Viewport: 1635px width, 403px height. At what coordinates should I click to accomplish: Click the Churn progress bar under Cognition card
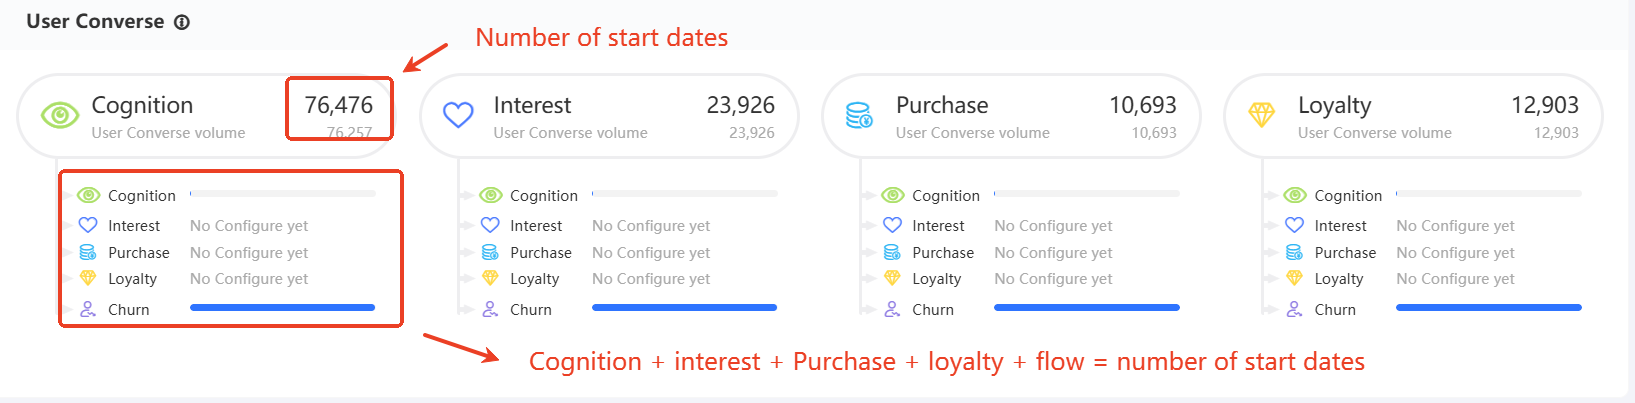282,308
